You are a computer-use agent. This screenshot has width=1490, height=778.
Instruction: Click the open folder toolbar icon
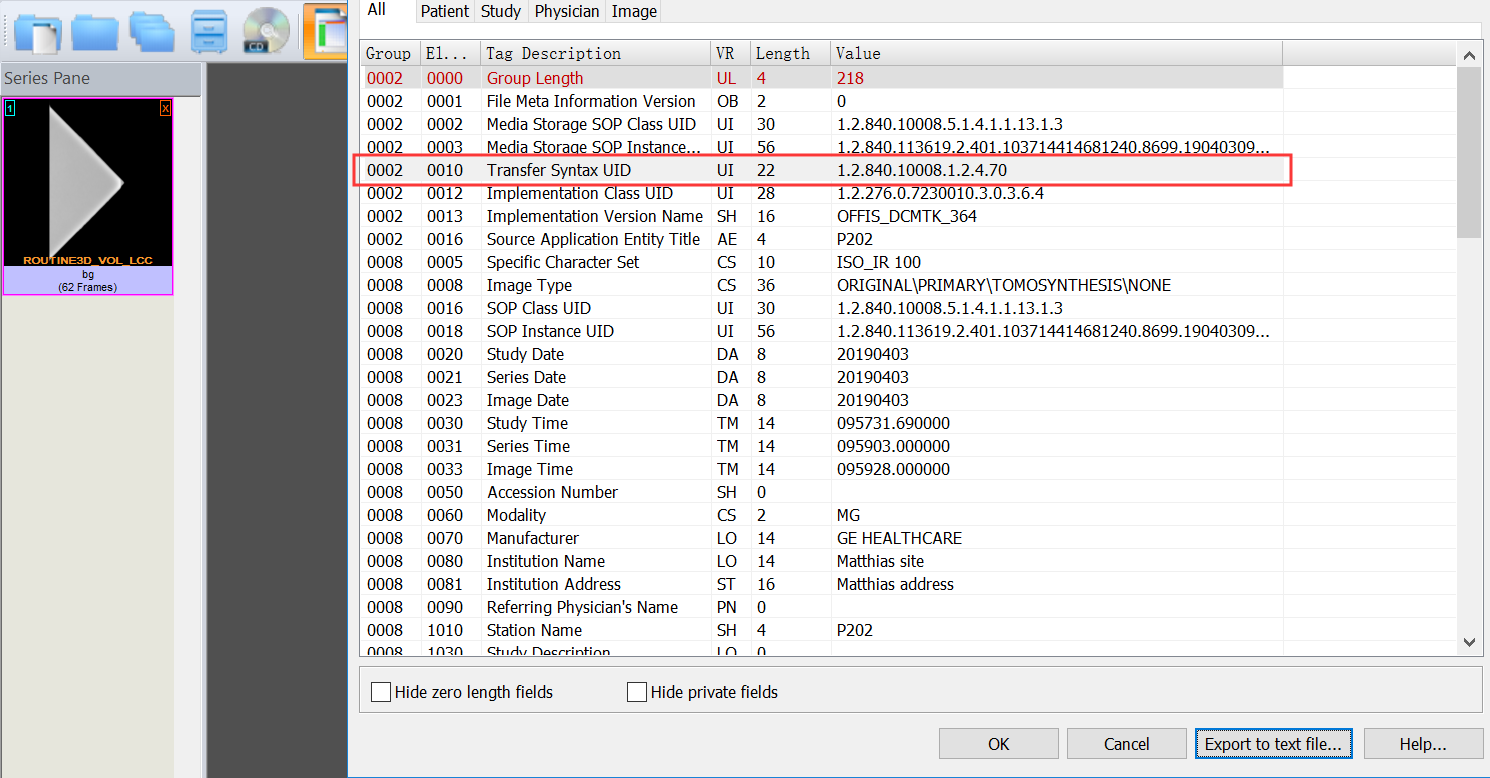93,32
